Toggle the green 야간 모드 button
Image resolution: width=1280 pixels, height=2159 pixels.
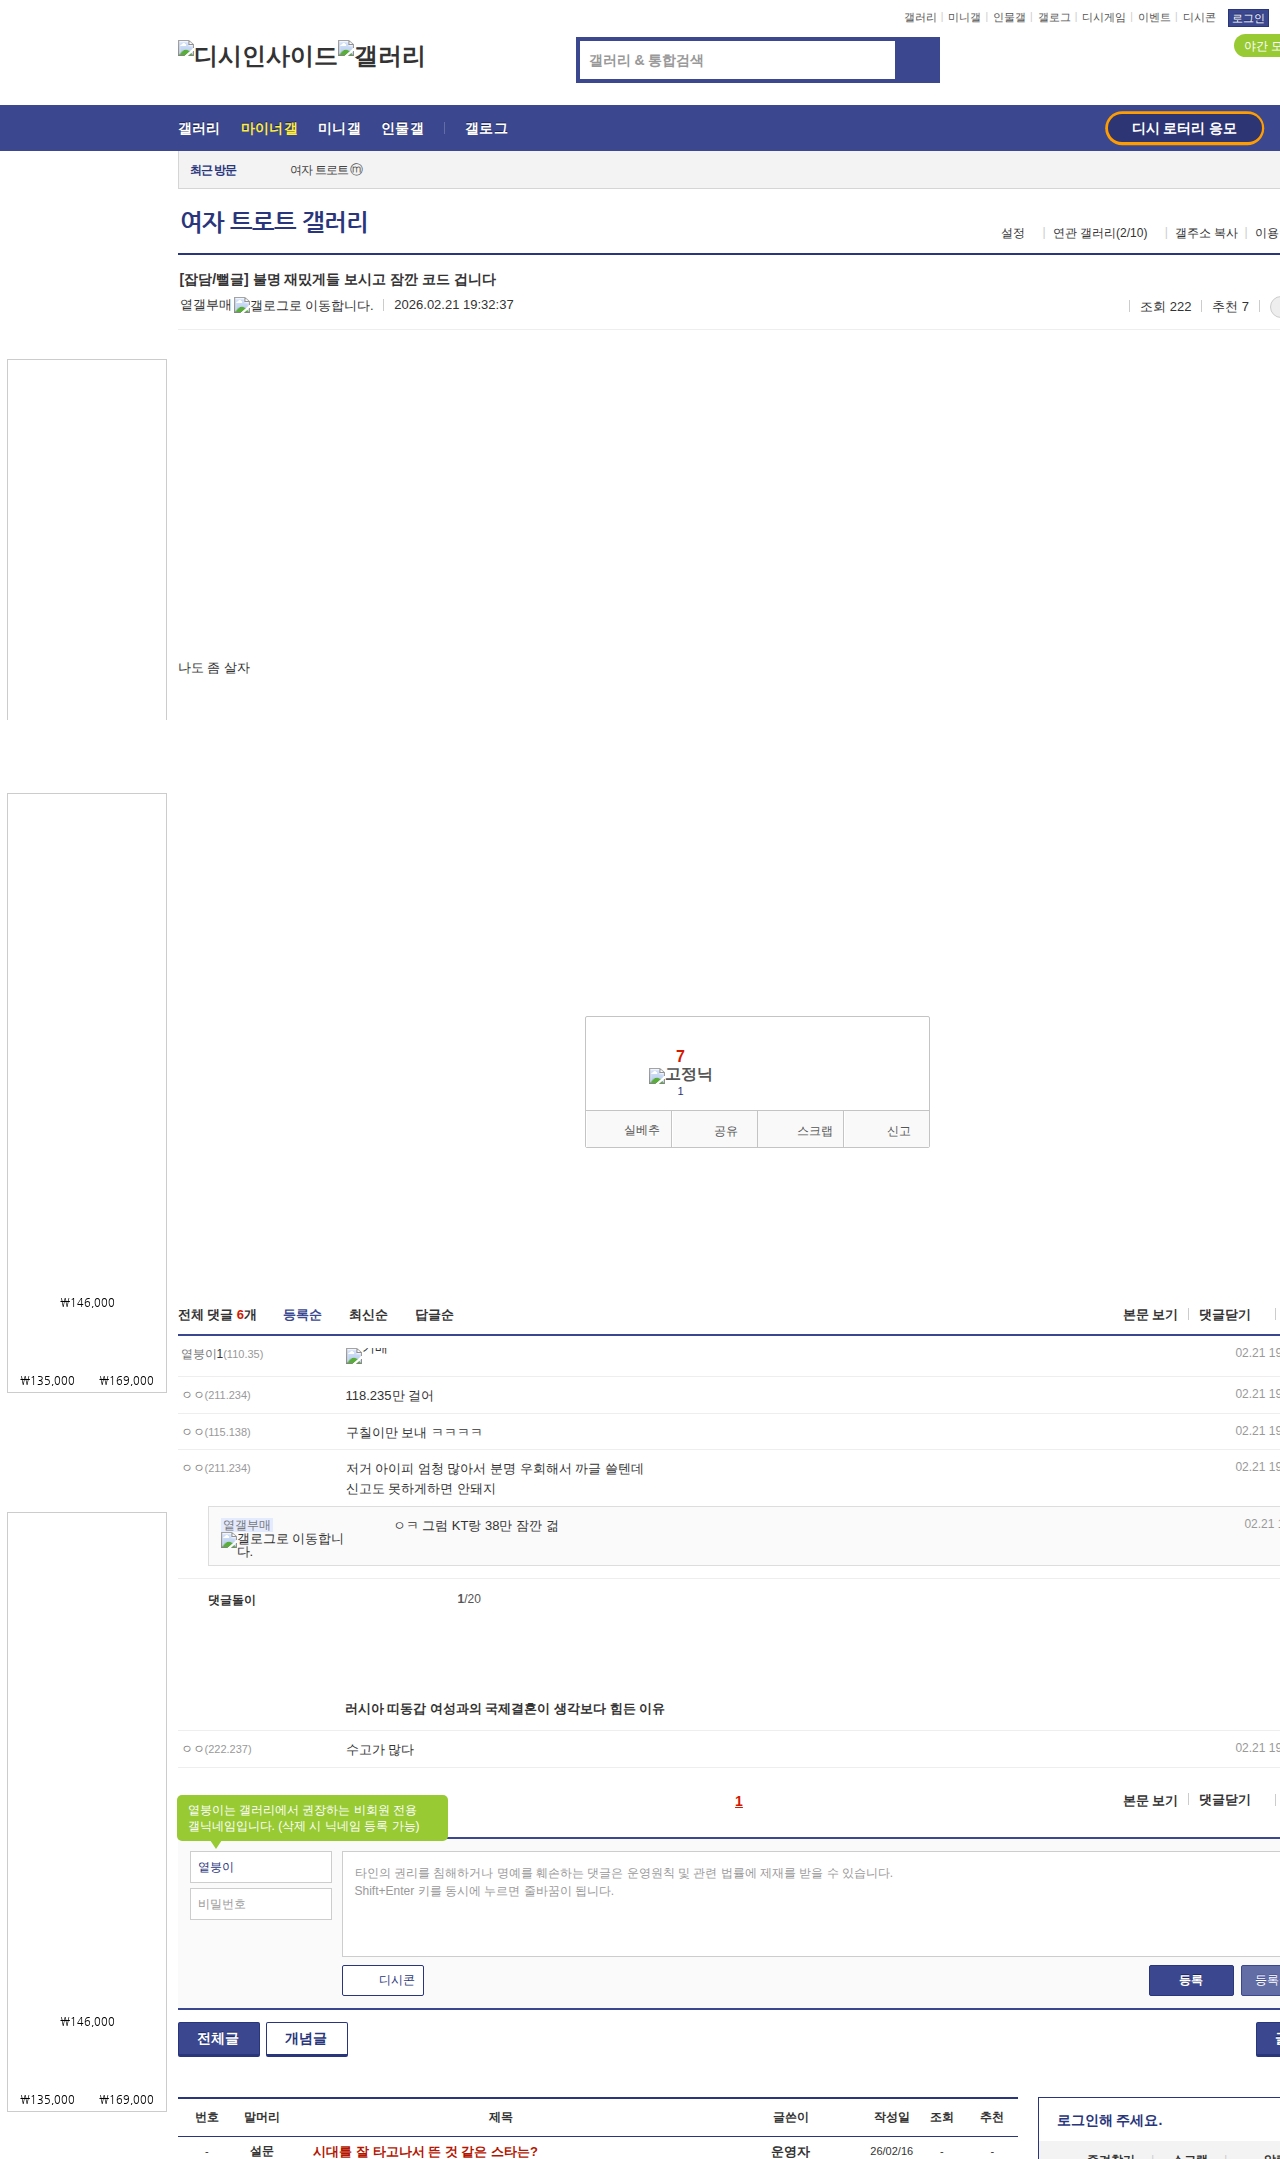(x=1258, y=46)
